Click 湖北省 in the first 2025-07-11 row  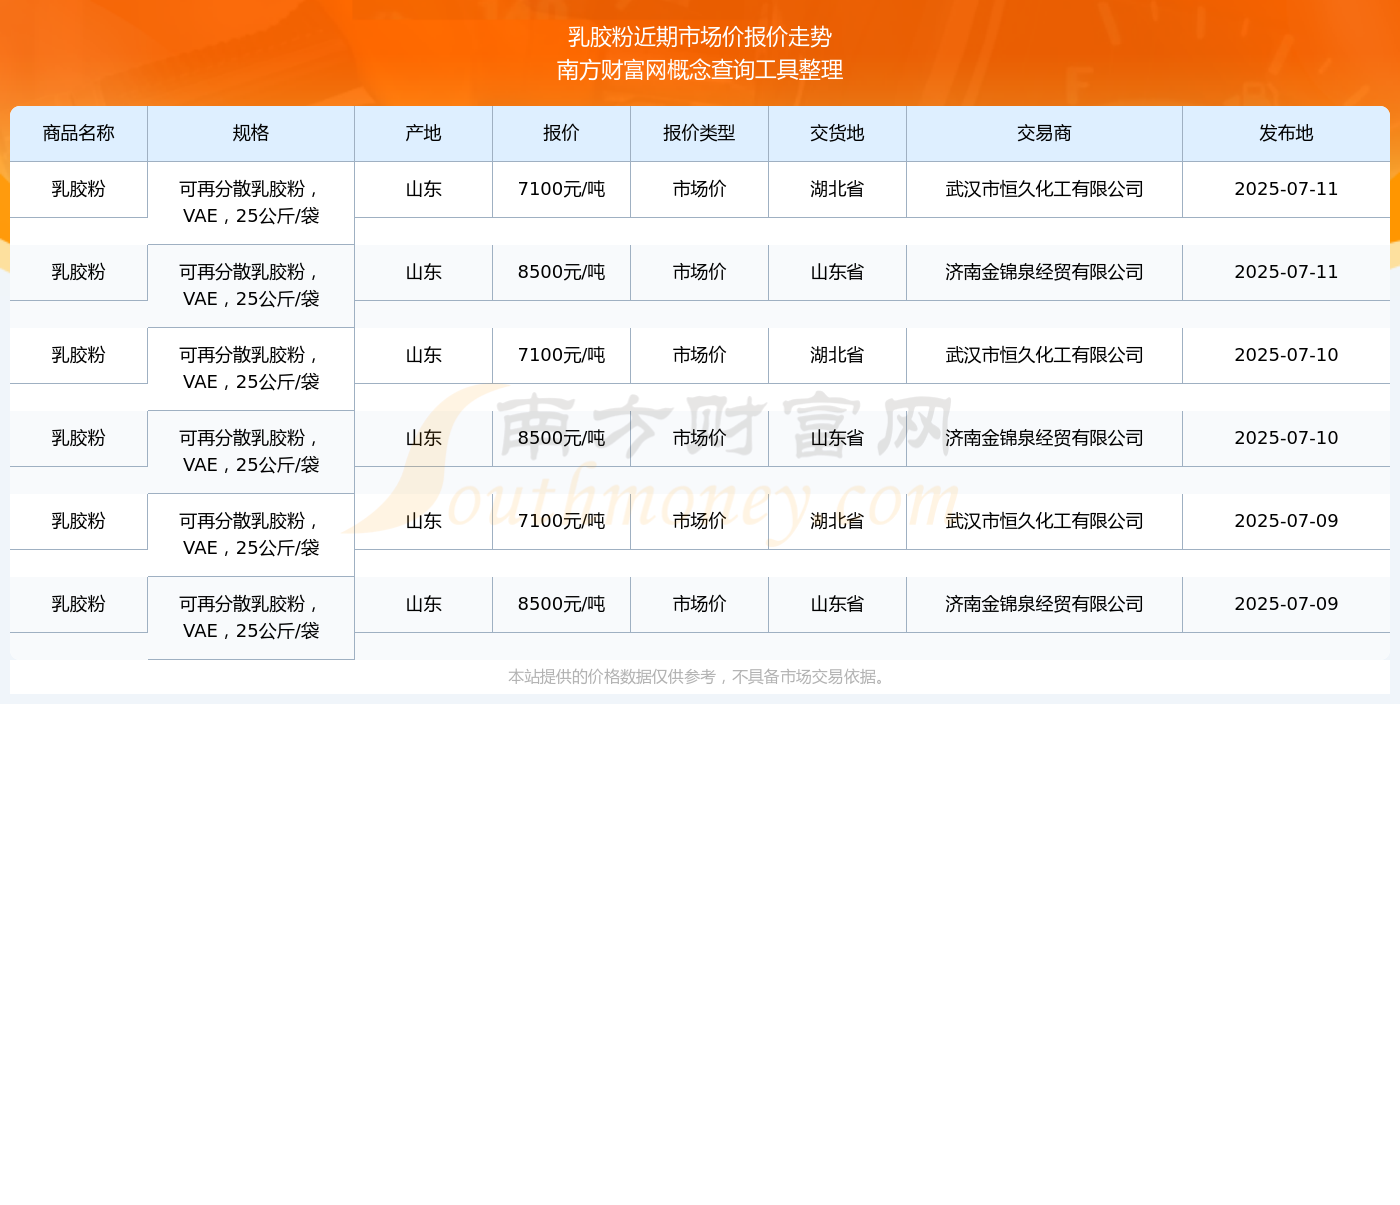tap(838, 189)
